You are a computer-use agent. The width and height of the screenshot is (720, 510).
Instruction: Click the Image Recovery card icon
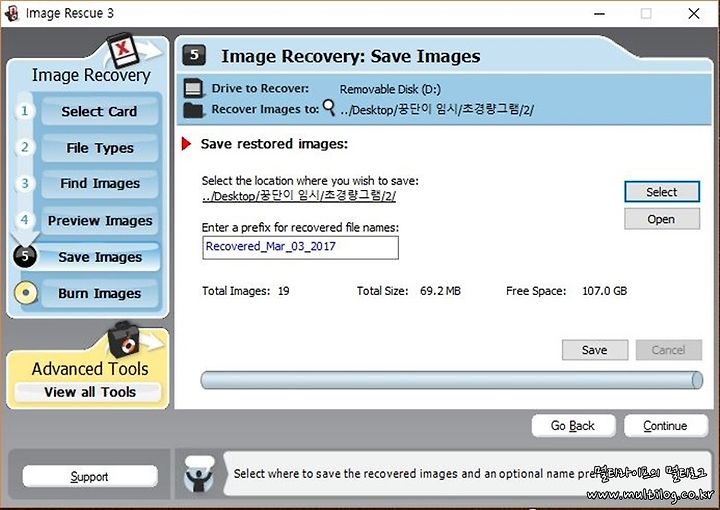click(123, 50)
